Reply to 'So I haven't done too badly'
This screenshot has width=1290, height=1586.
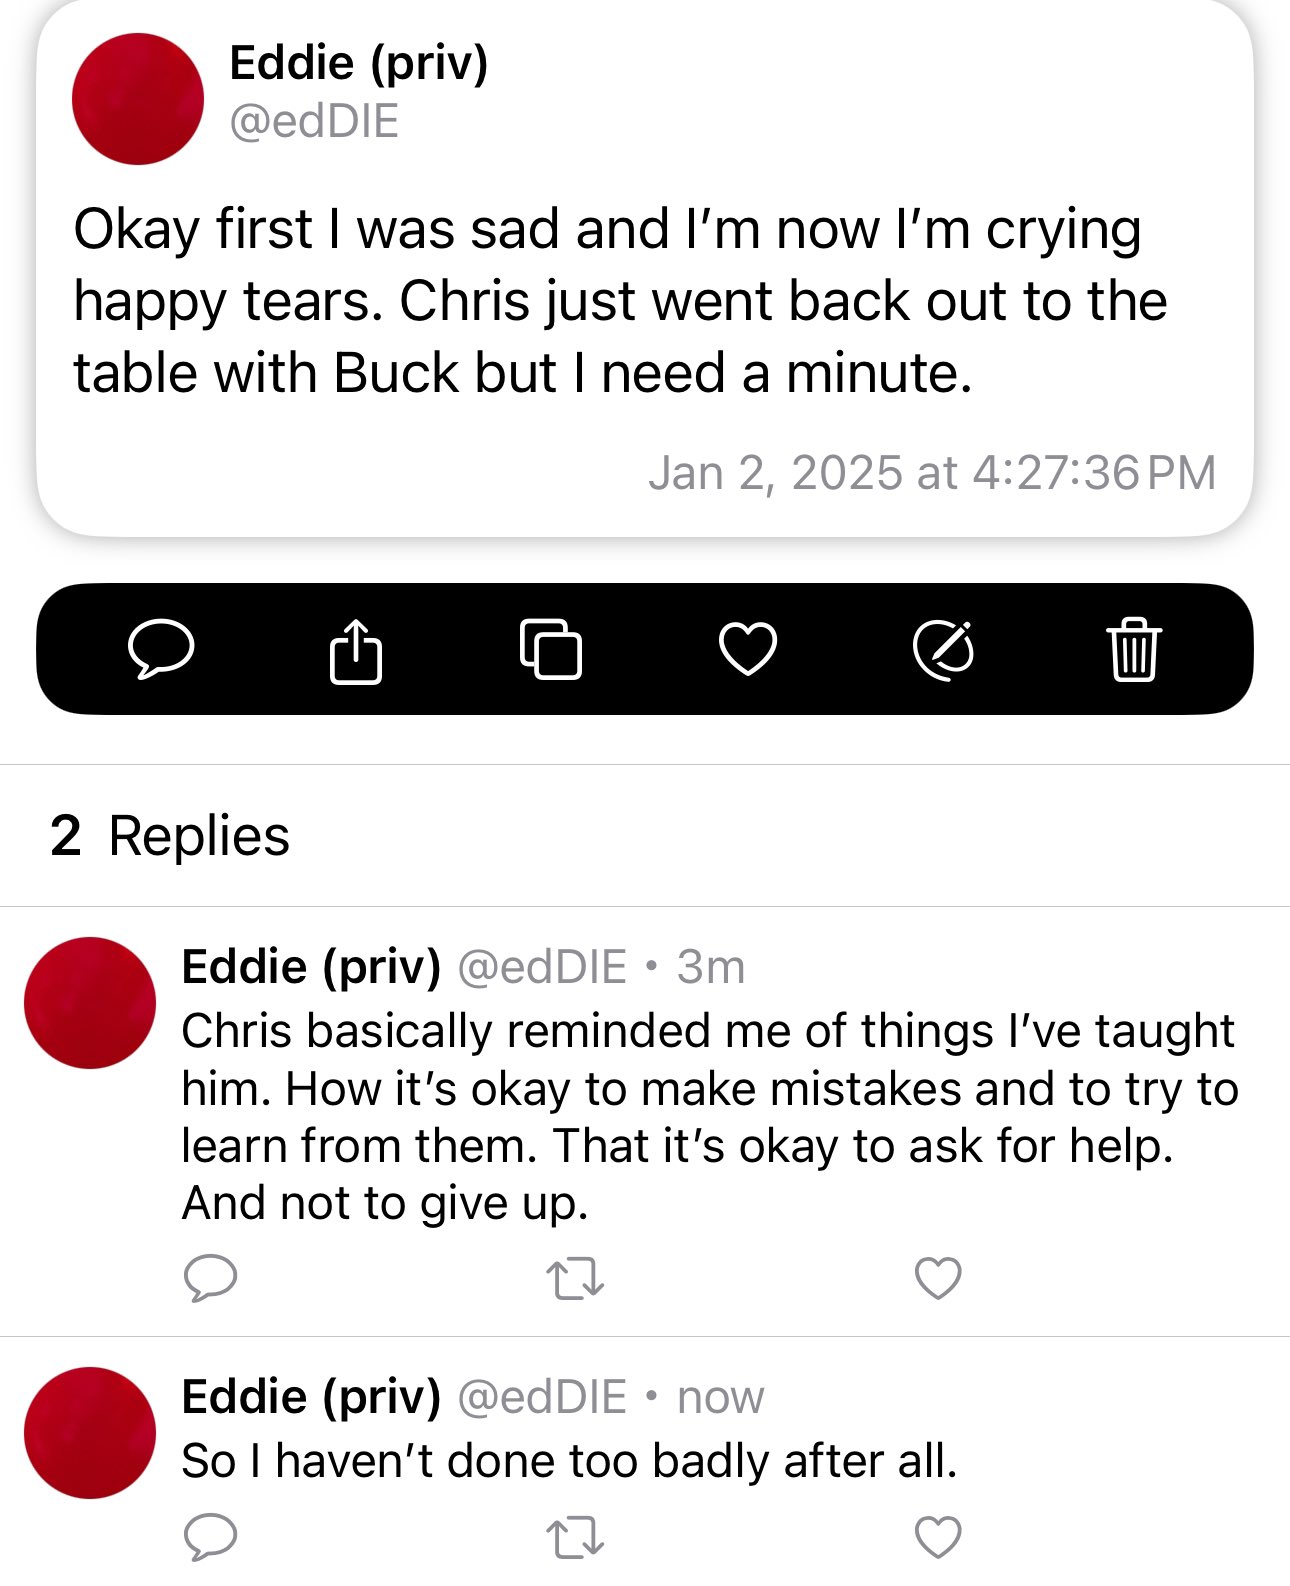(x=211, y=1537)
